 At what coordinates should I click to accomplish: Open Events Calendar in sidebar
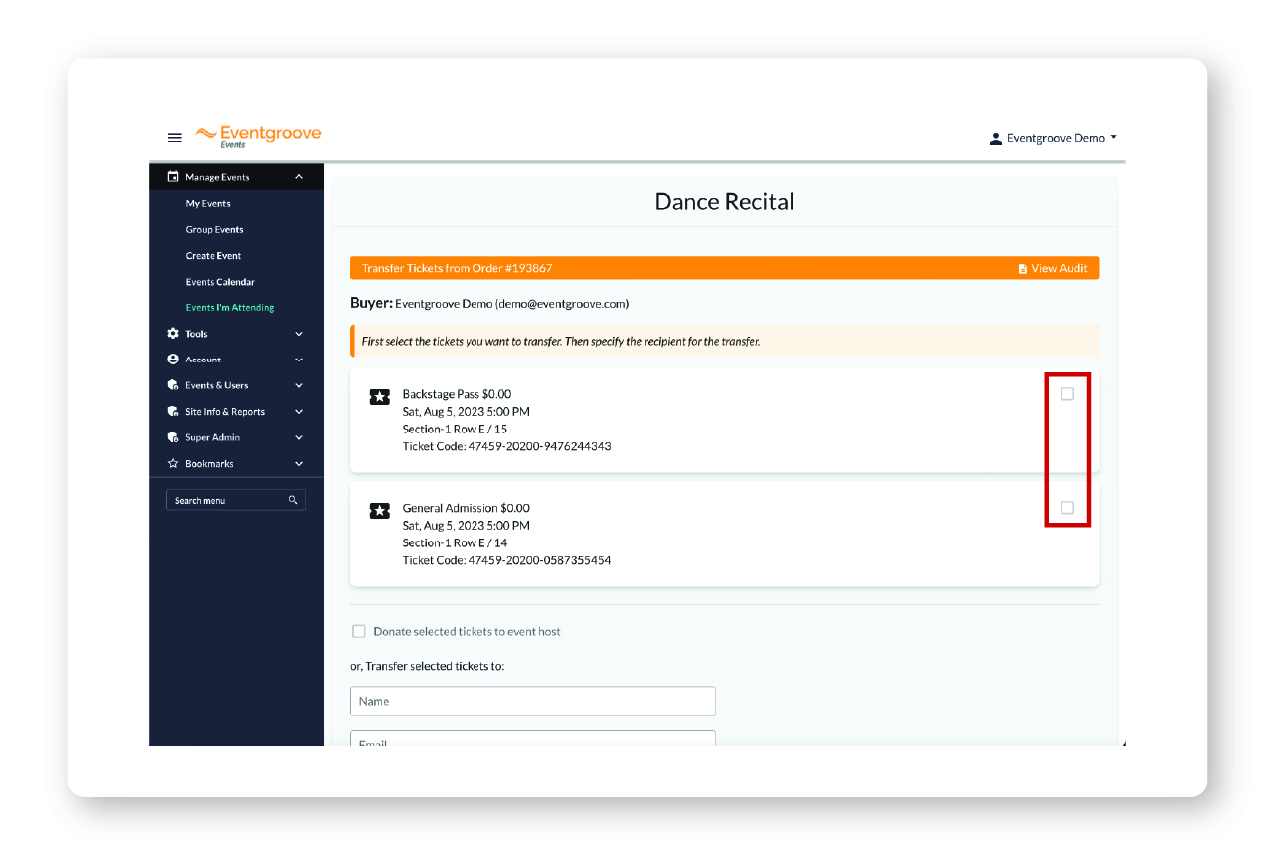point(220,282)
